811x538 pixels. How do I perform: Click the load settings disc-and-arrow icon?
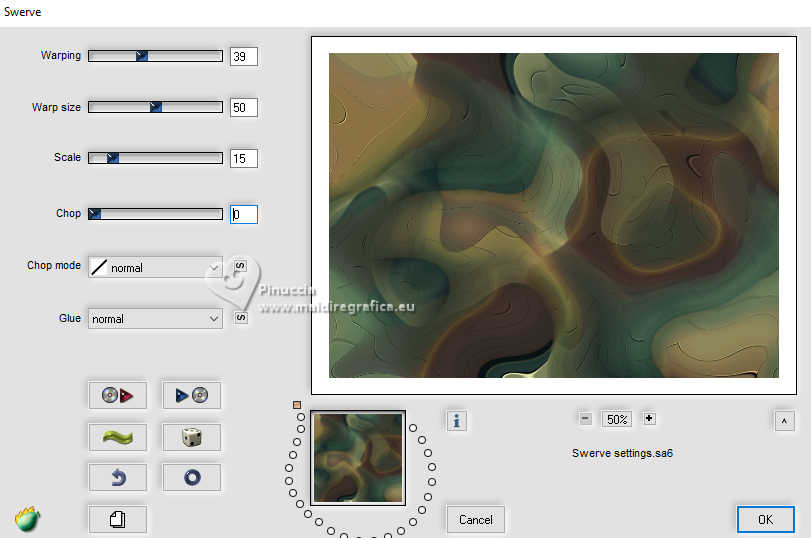pos(117,396)
